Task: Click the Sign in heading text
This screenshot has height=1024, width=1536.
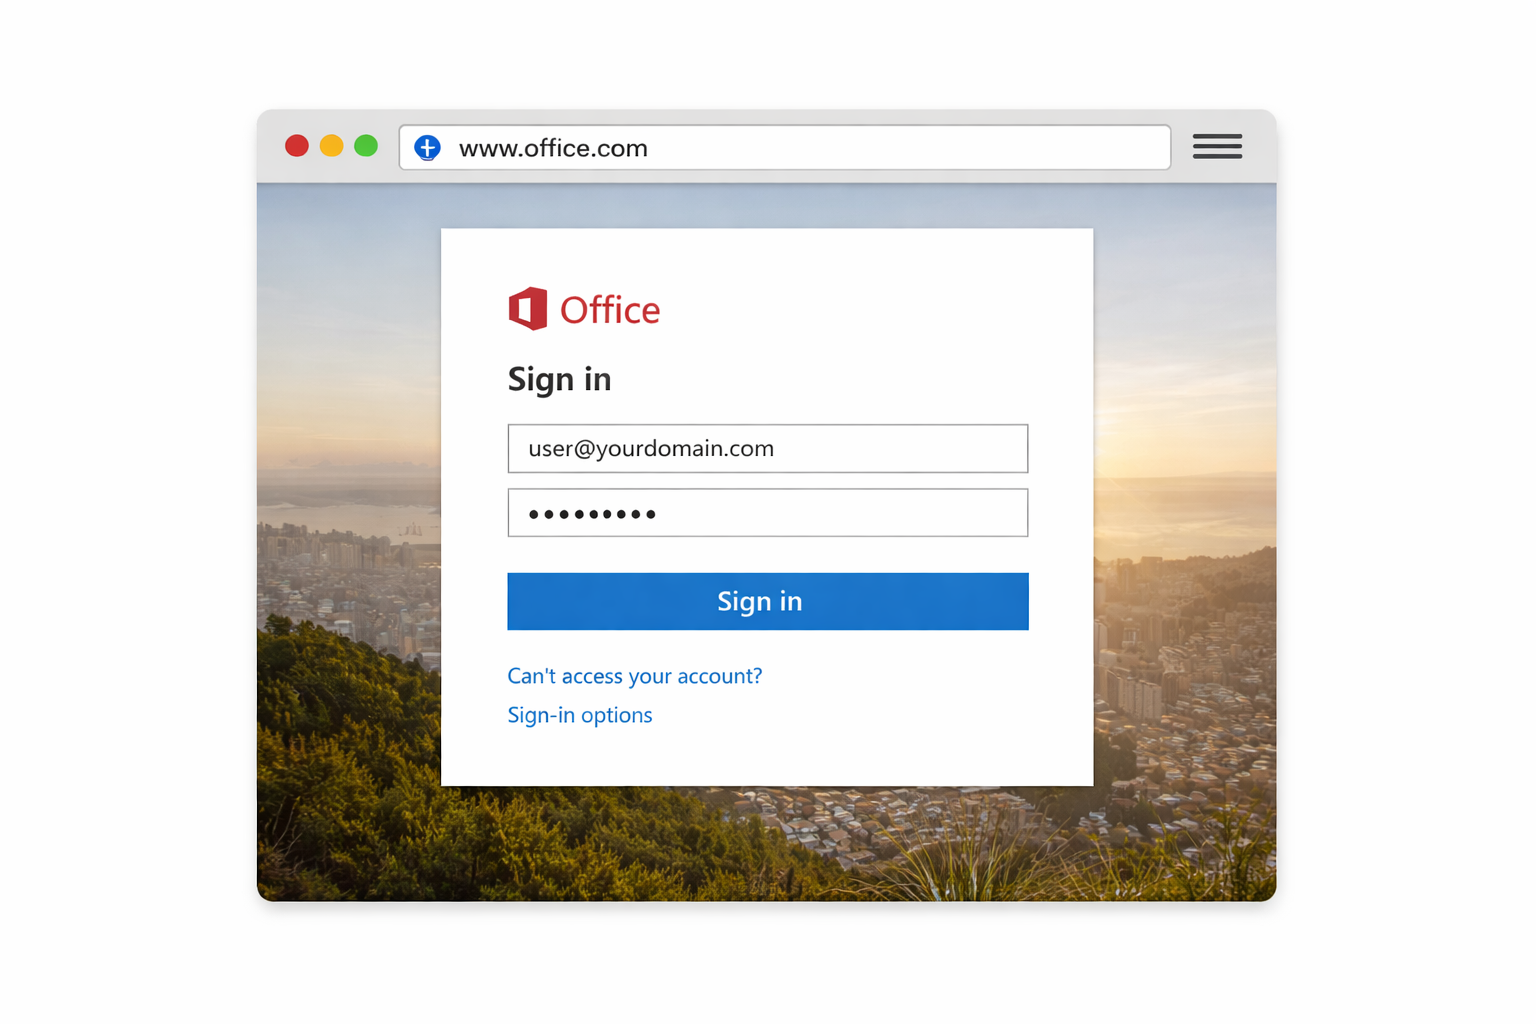Action: click(560, 379)
